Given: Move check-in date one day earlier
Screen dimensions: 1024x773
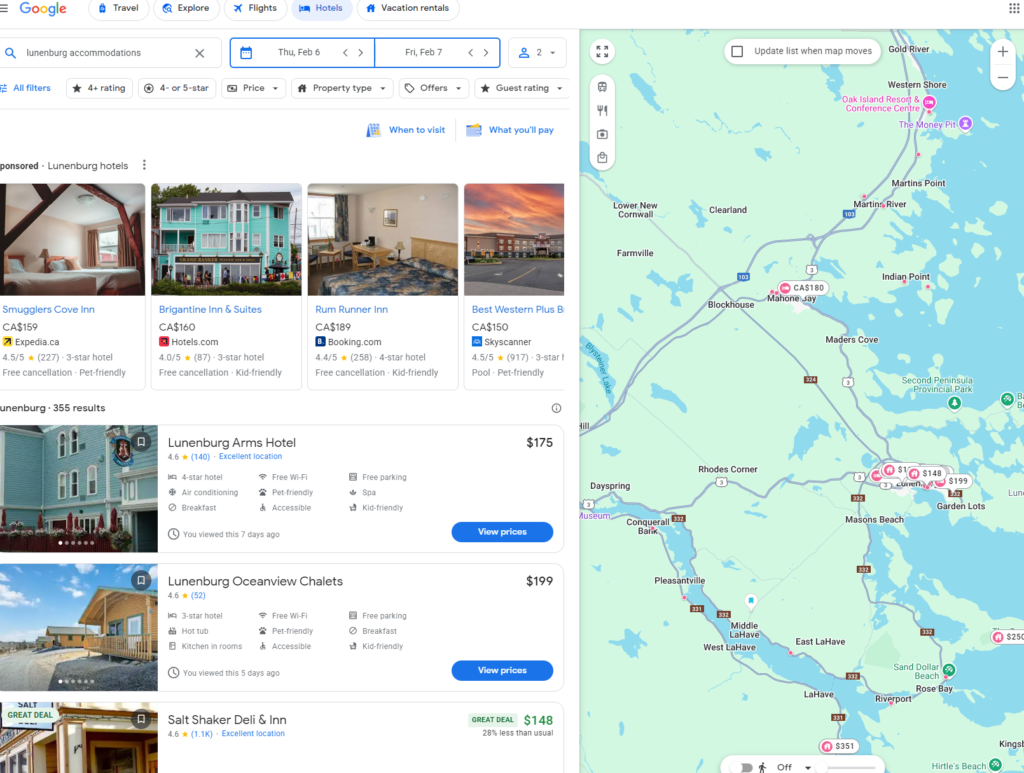Looking at the screenshot, I should tap(345, 53).
